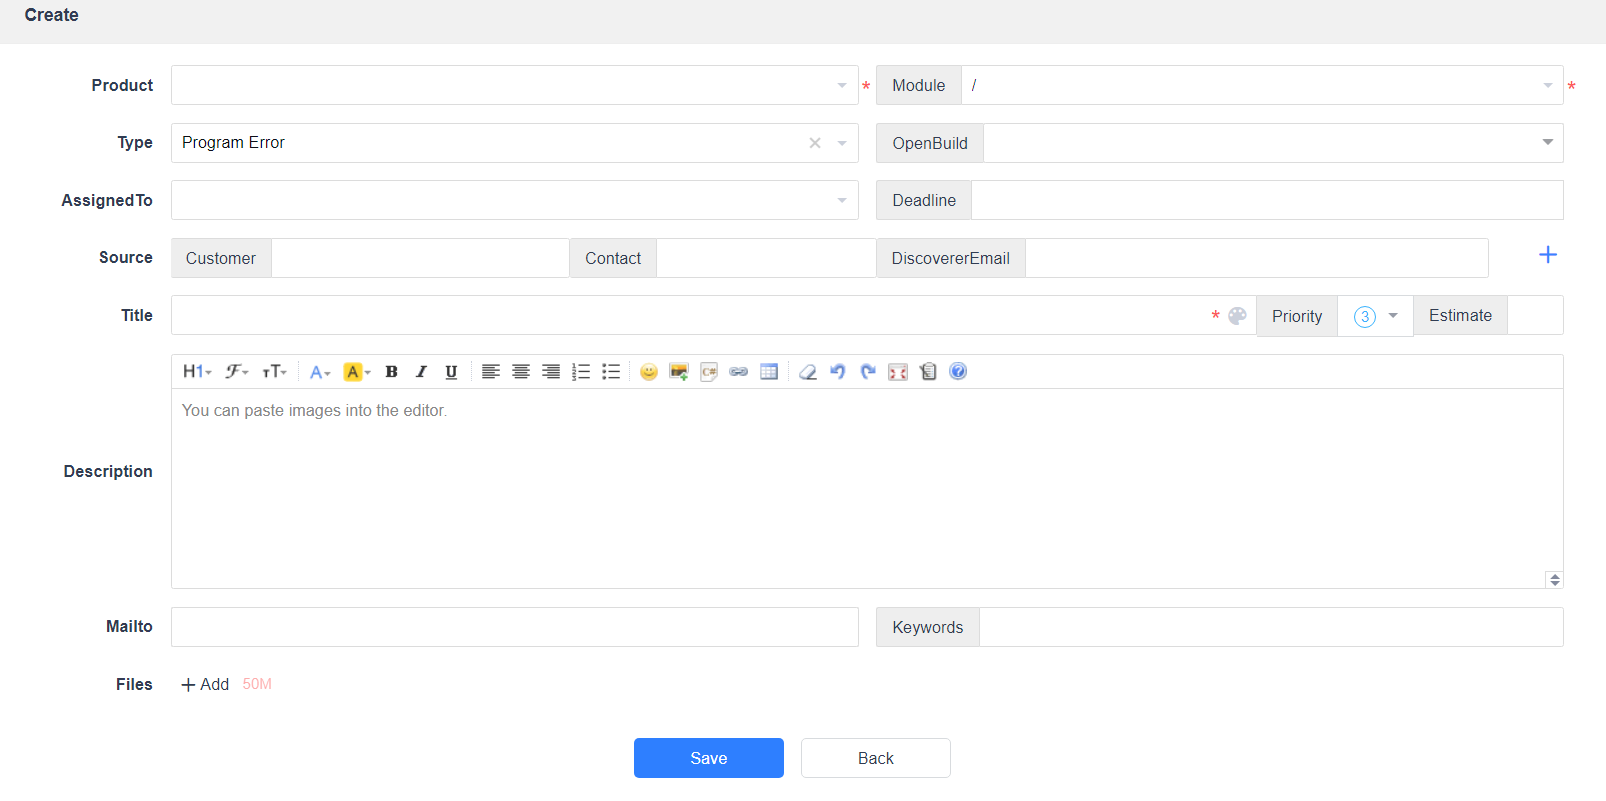Image resolution: width=1606 pixels, height=801 pixels.
Task: Open the OpenBuild dropdown list
Action: (1272, 143)
